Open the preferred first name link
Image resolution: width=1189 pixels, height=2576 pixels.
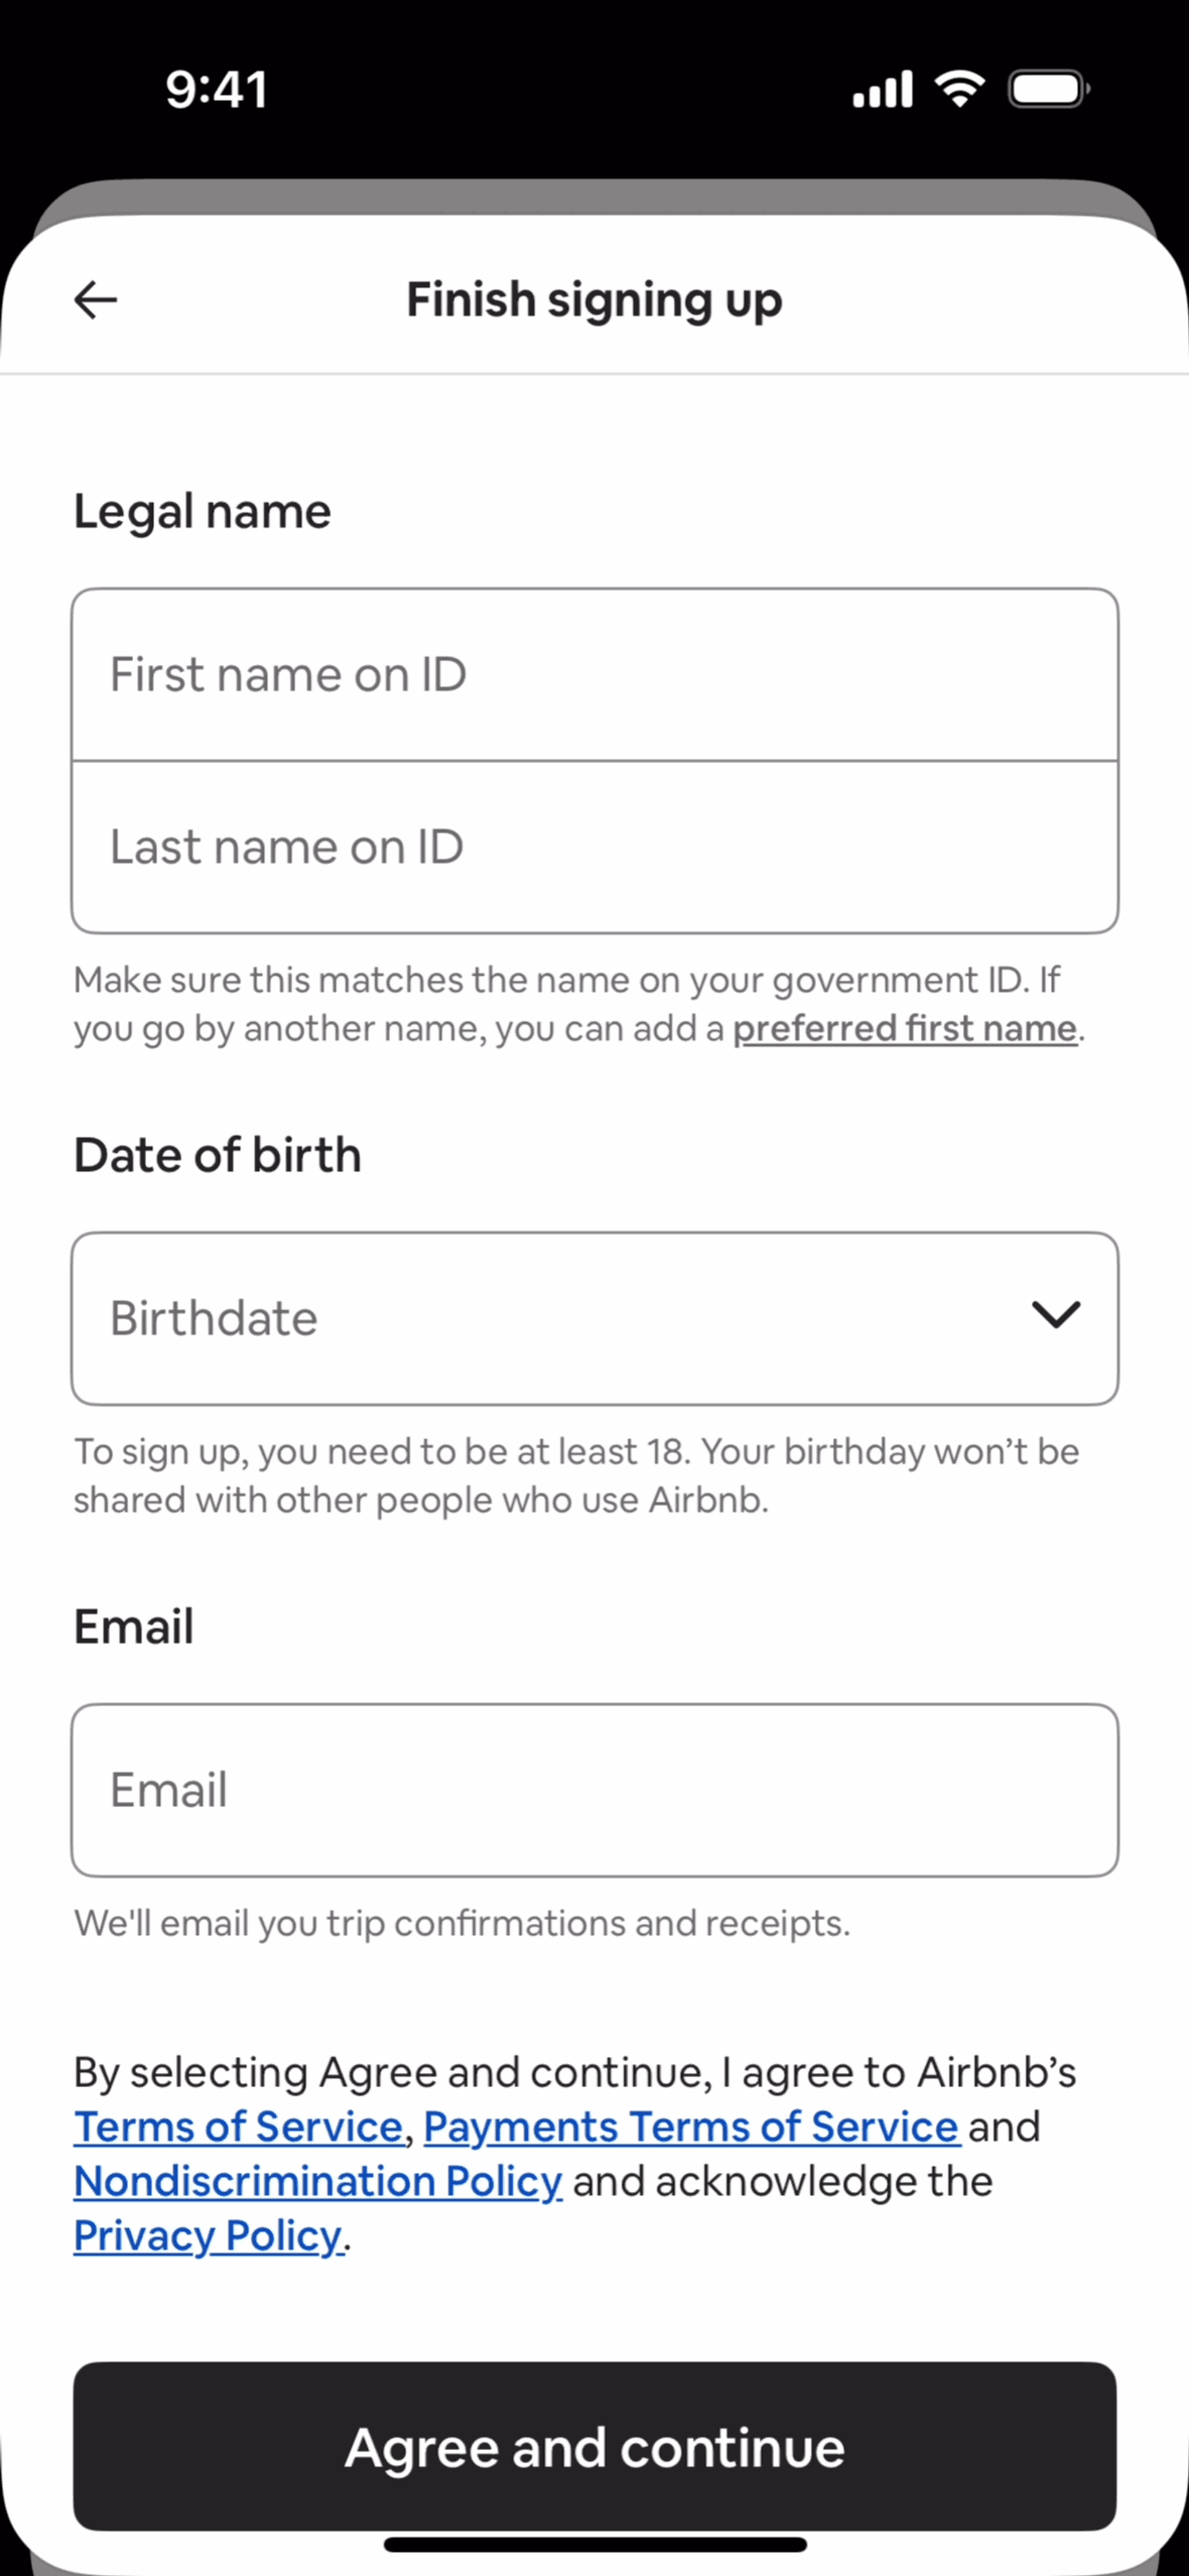point(905,1028)
